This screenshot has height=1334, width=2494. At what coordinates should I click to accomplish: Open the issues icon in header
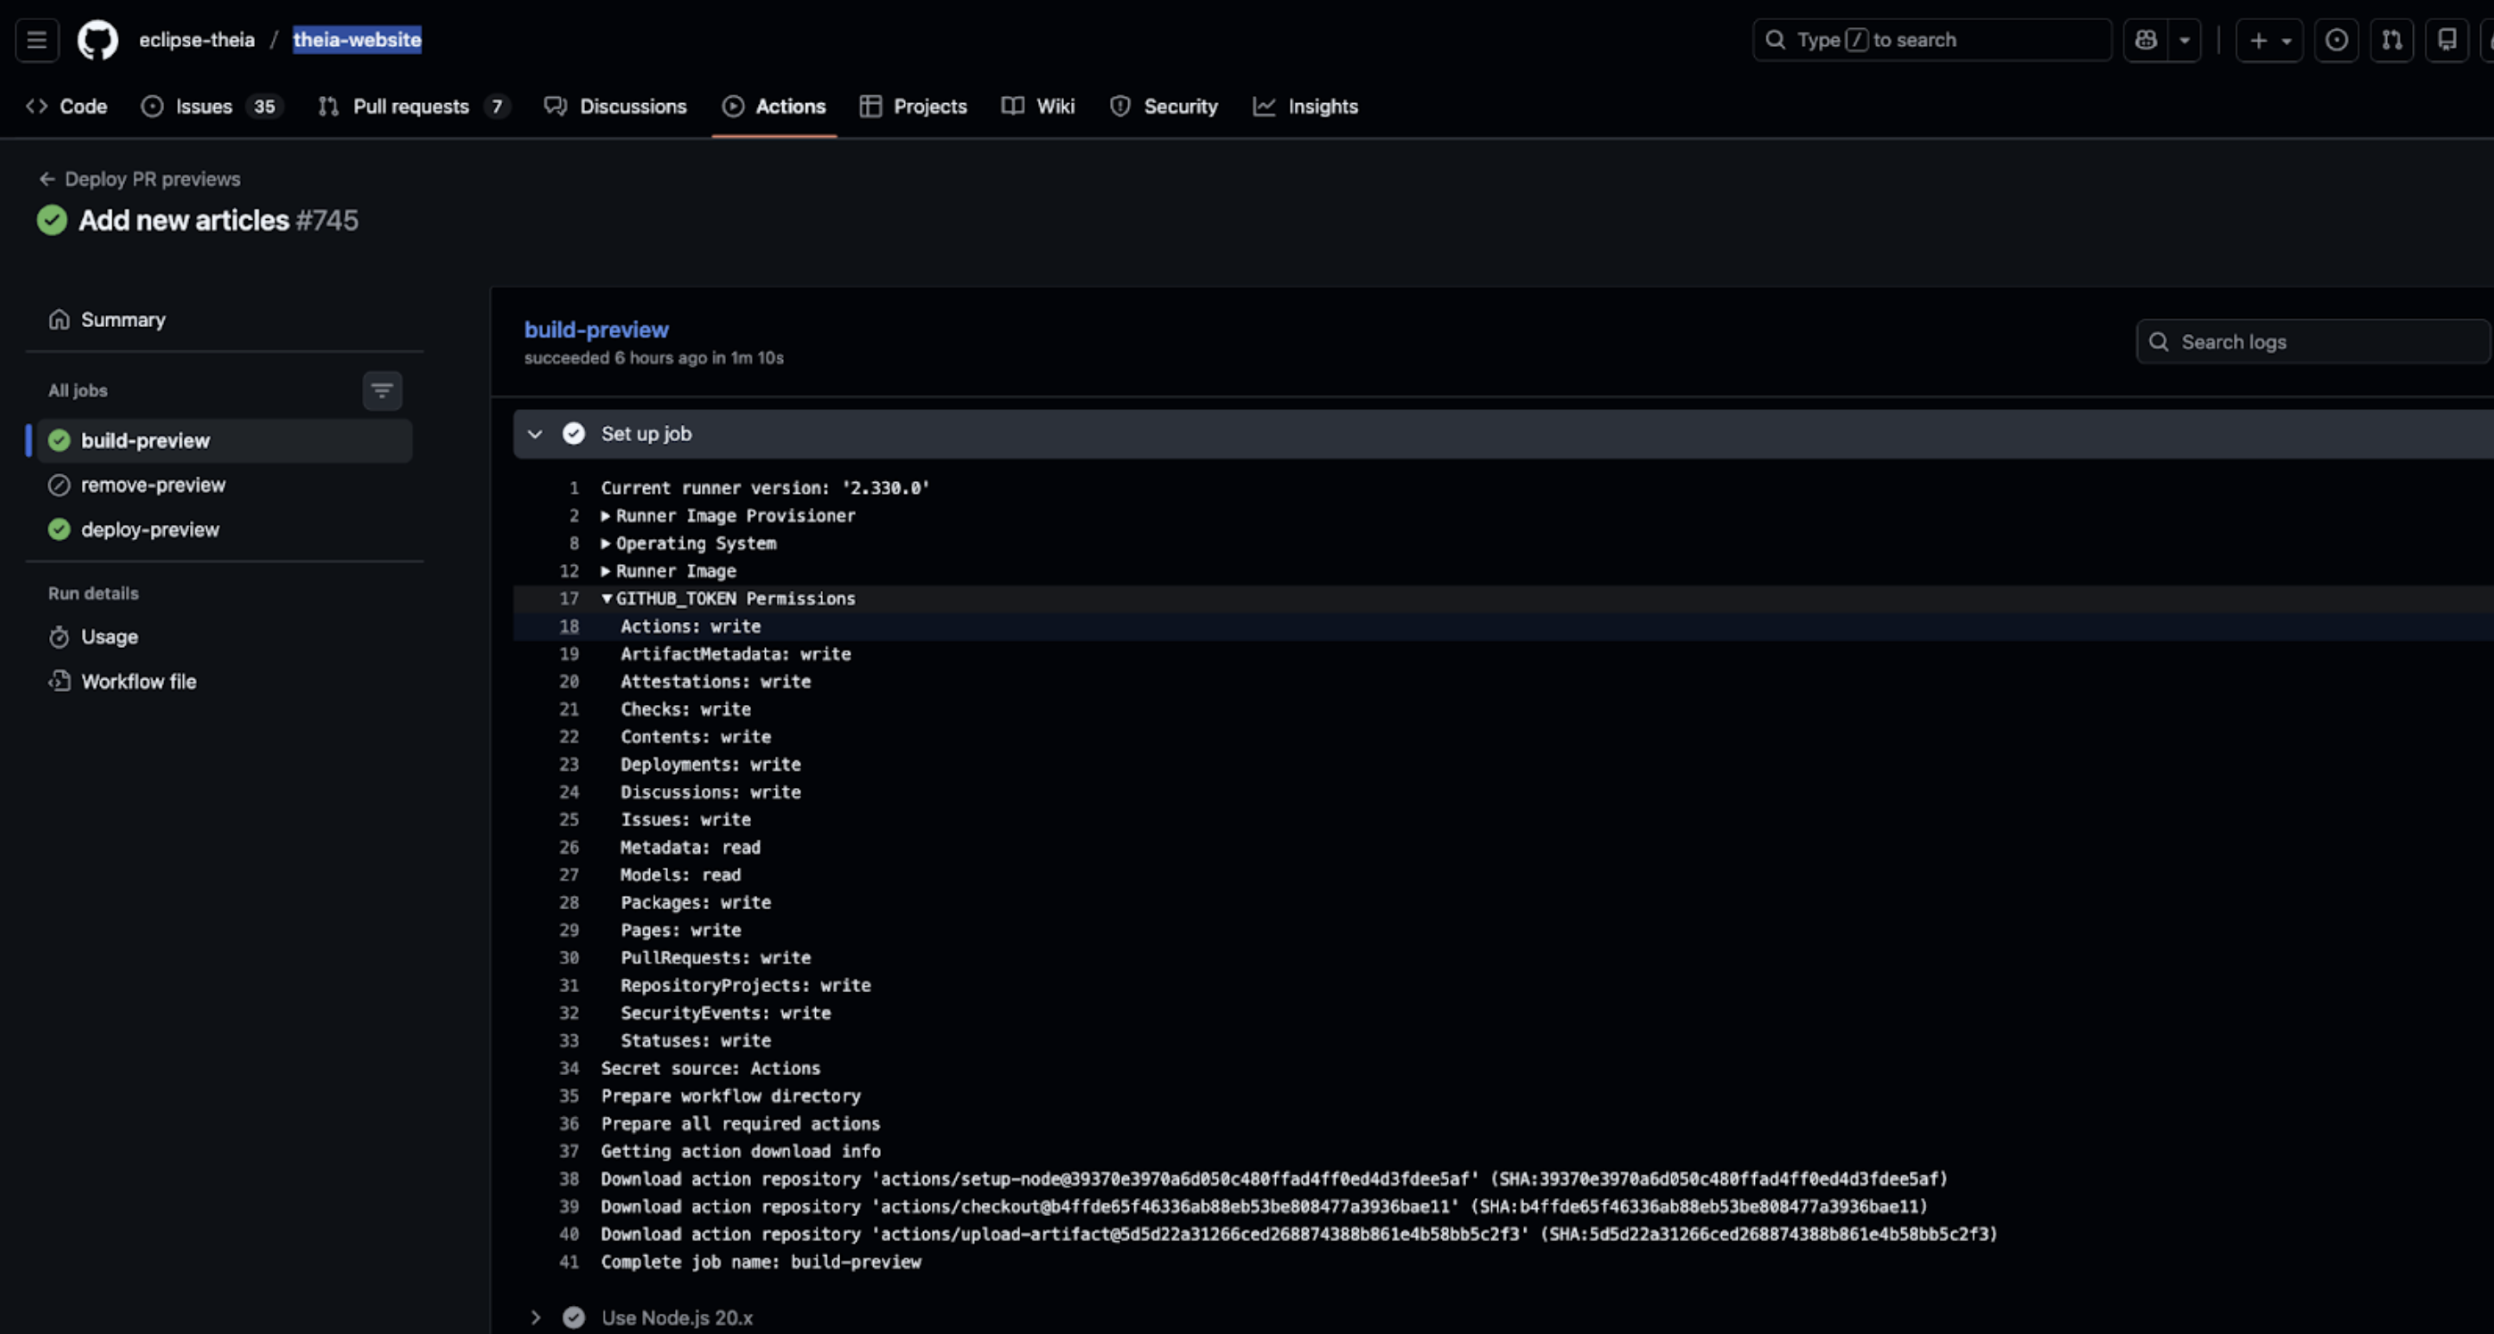coord(2336,40)
